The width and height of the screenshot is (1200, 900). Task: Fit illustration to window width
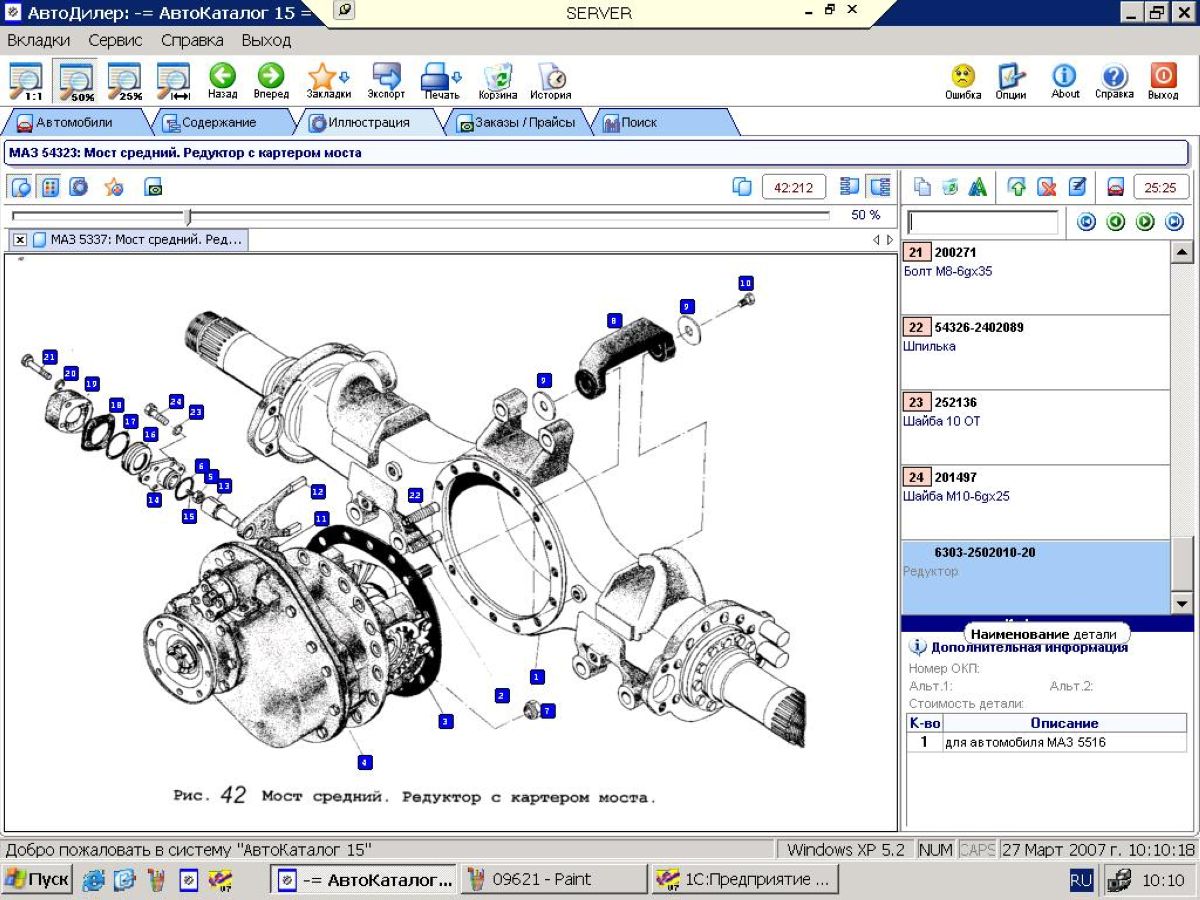(x=173, y=82)
